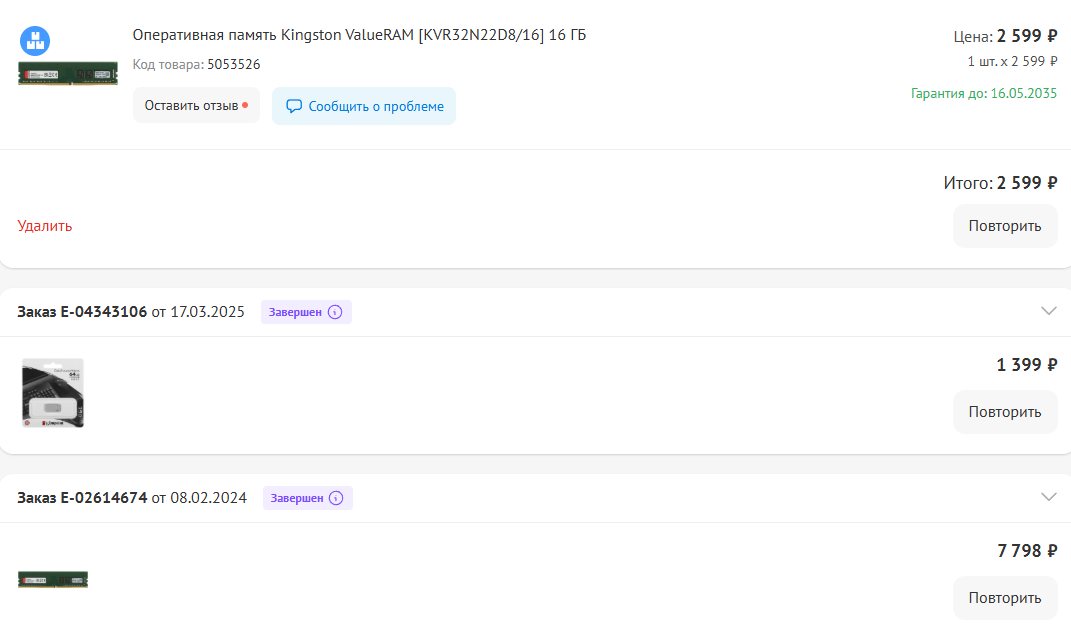Open the USB flash drive thumbnail

click(53, 393)
